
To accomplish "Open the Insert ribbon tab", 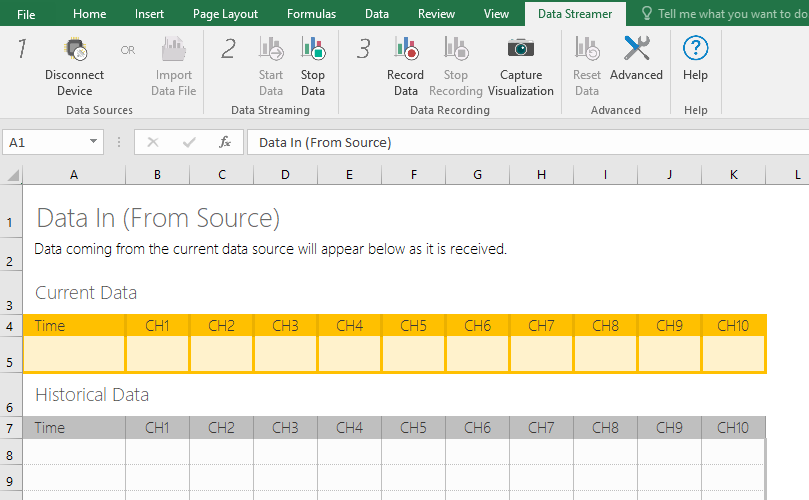I will pos(150,14).
